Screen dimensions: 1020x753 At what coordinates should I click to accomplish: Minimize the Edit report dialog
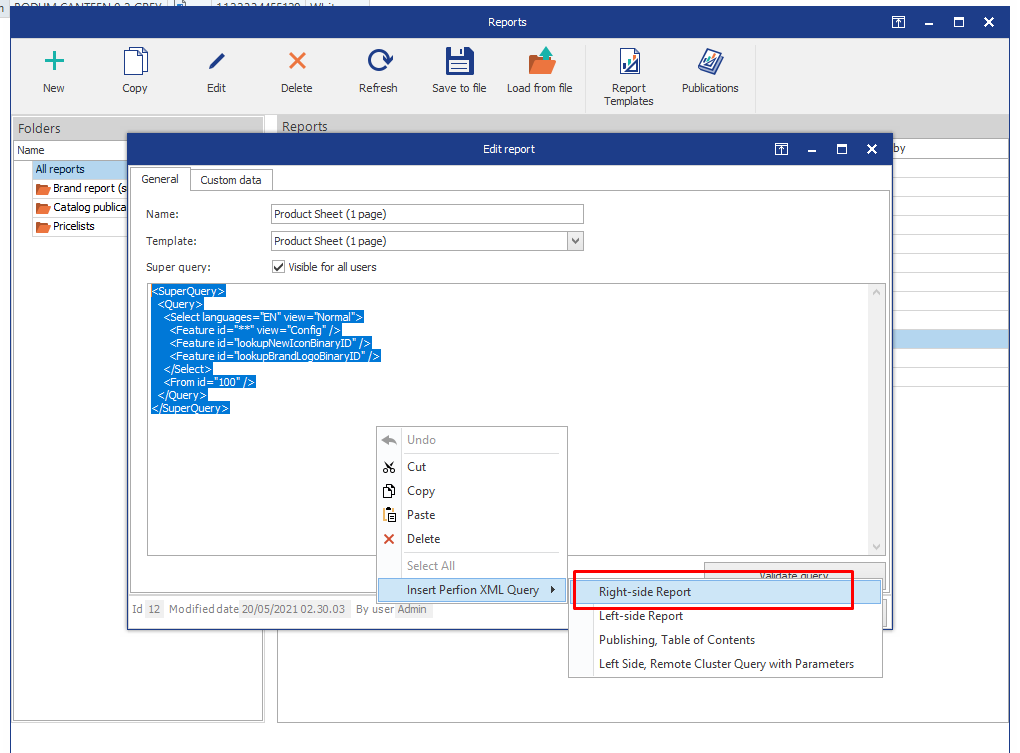[812, 150]
